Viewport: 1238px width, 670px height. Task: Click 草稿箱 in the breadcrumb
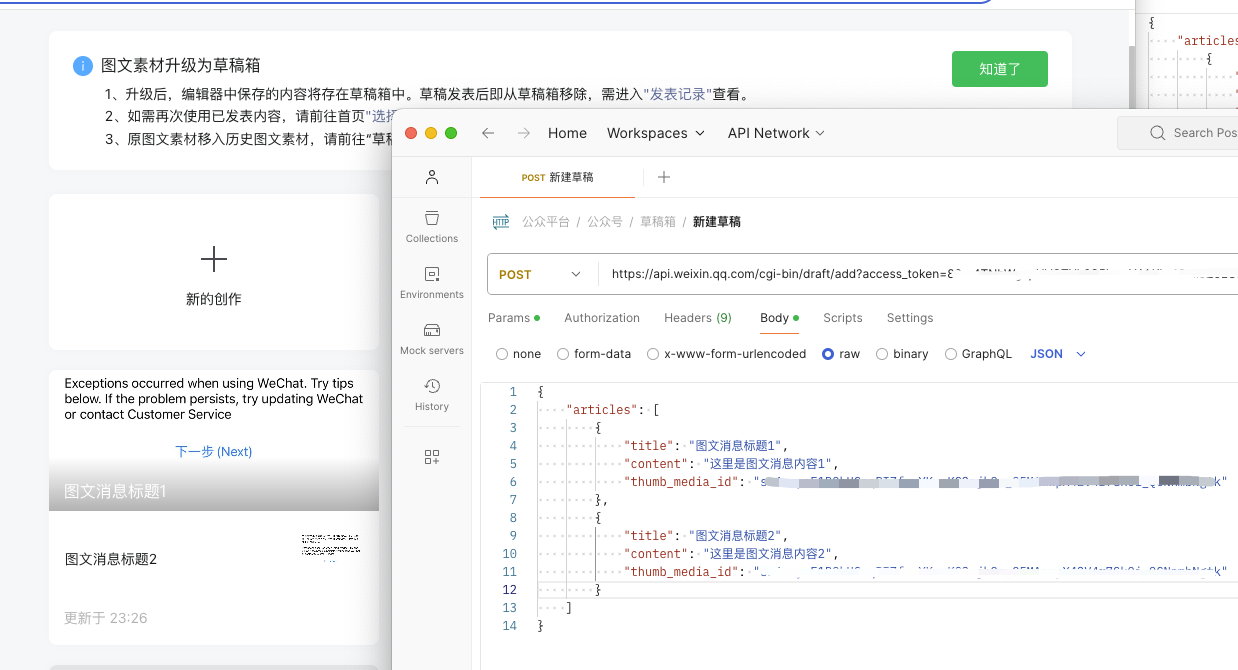tap(658, 222)
